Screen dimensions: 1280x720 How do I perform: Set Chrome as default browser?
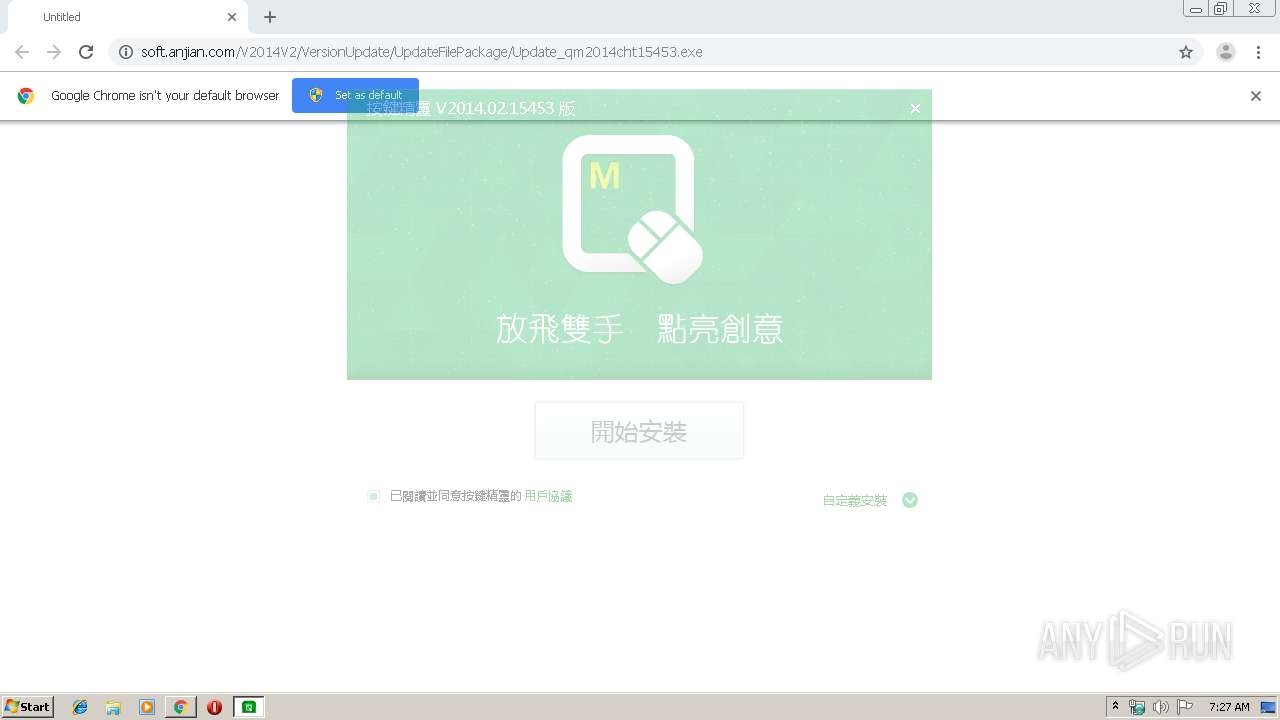click(355, 95)
